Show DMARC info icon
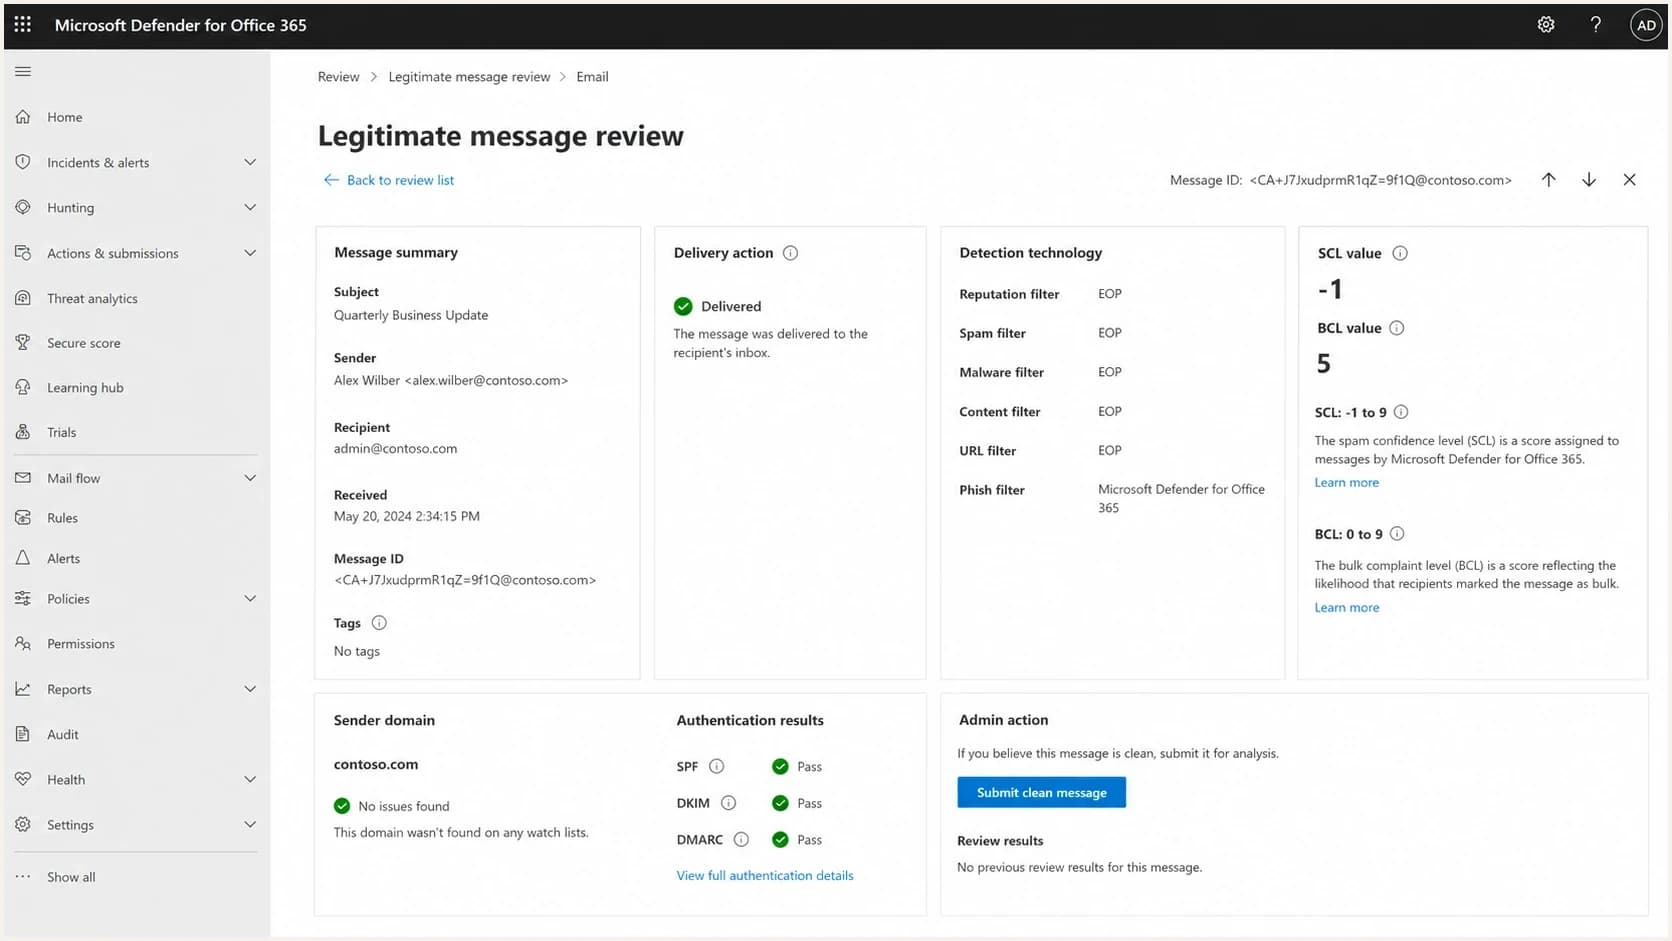 coord(741,840)
